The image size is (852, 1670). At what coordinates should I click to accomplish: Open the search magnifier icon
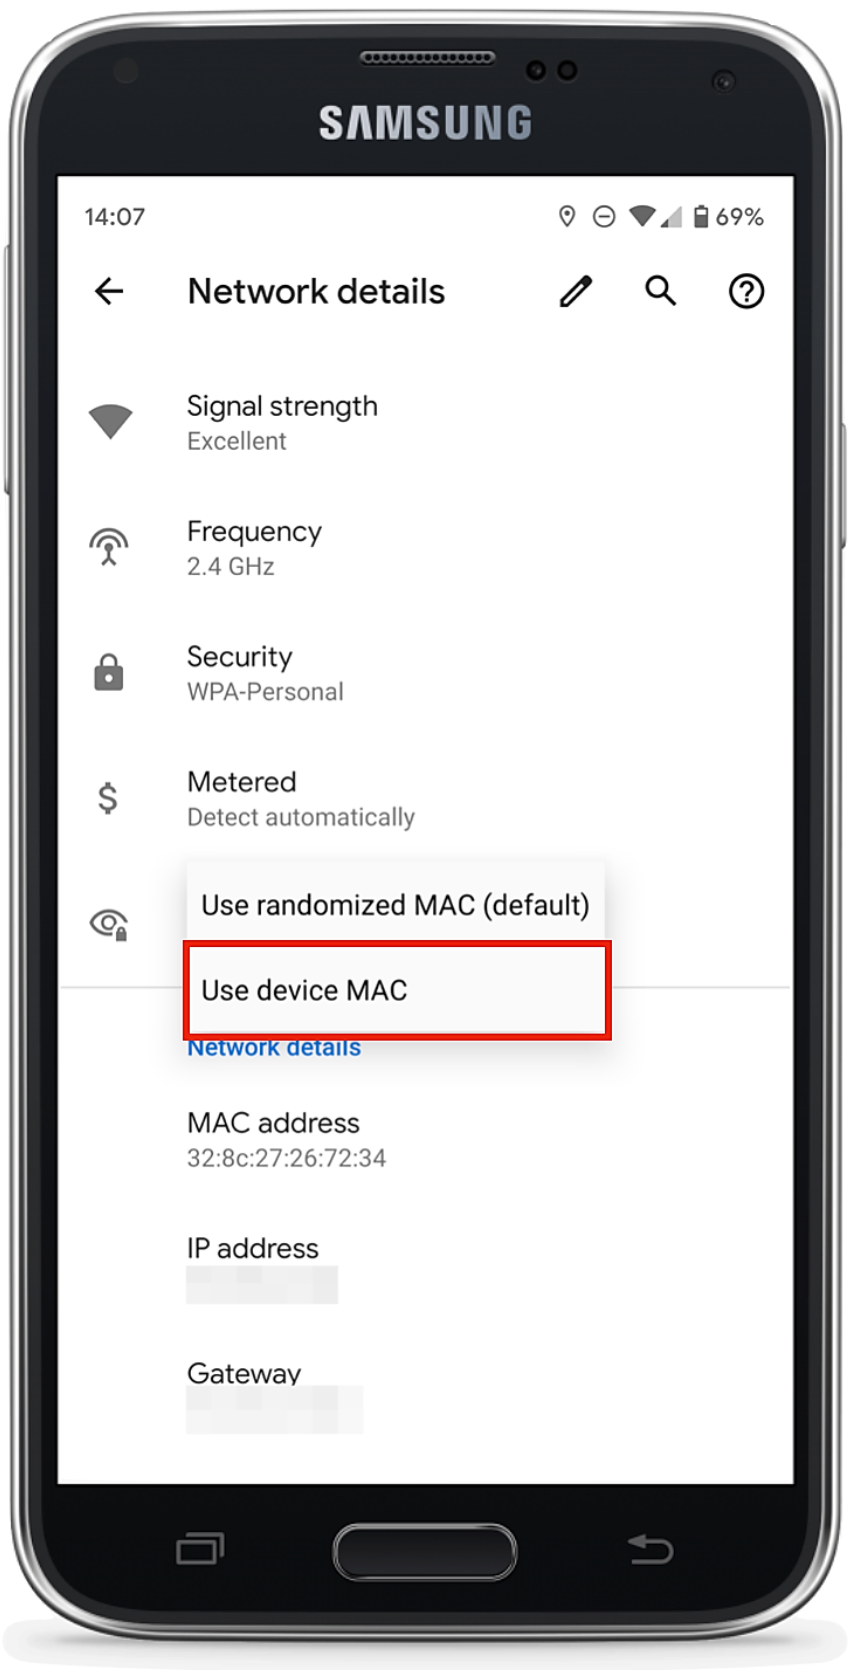tap(660, 291)
